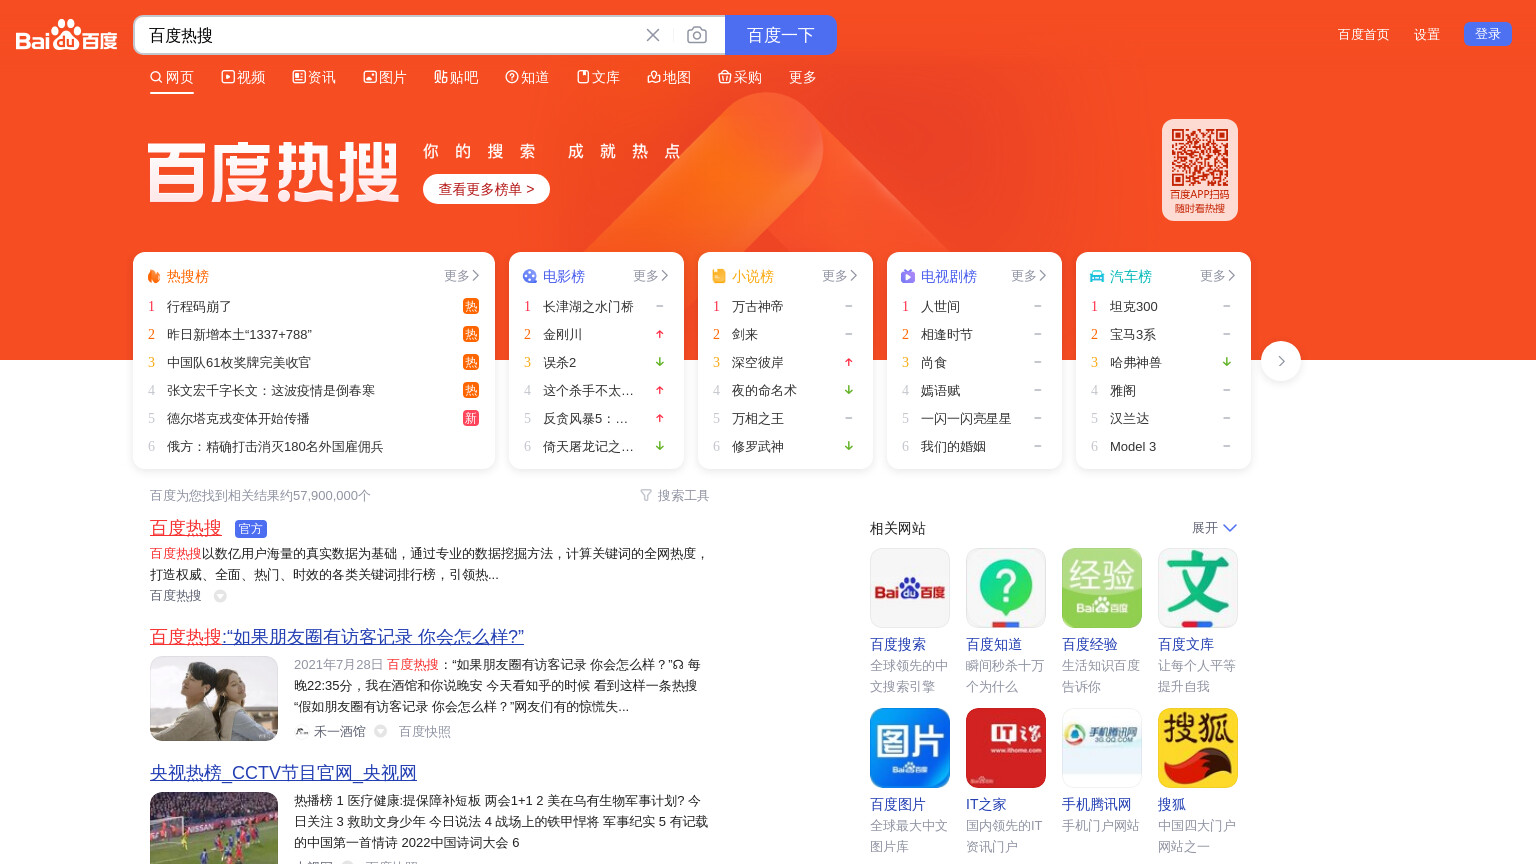The width and height of the screenshot is (1536, 864).
Task: Switch to the 知道 tab
Action: pyautogui.click(x=527, y=77)
